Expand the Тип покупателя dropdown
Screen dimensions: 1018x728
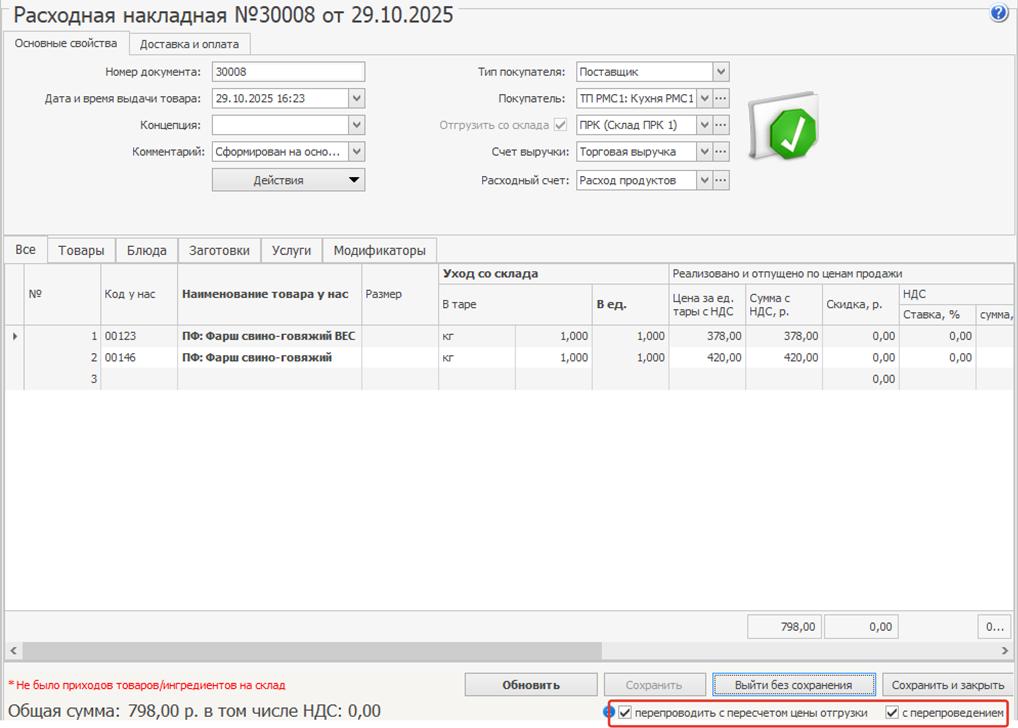(721, 72)
